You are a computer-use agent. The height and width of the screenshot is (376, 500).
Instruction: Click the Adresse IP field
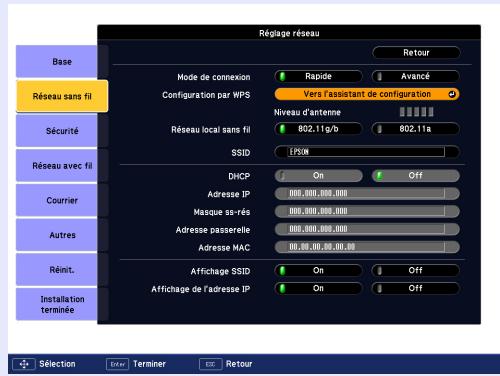pos(367,194)
